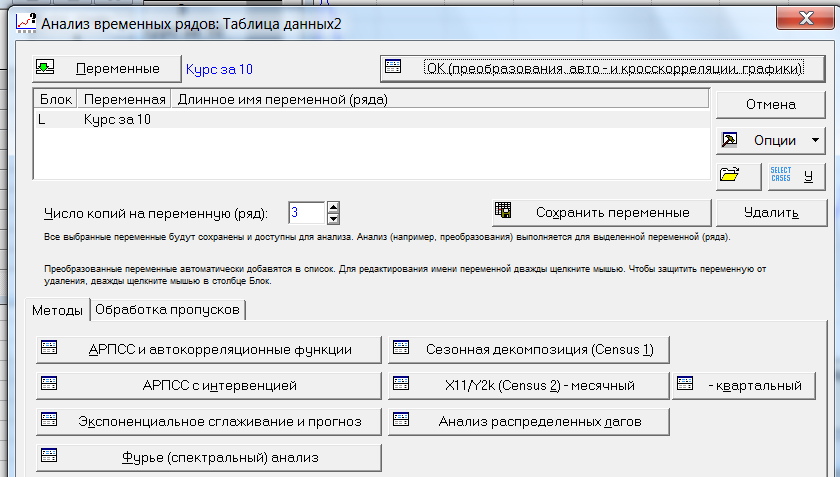Click the green variables icon on Переменные
Viewport: 840px width, 477px height.
pos(45,67)
